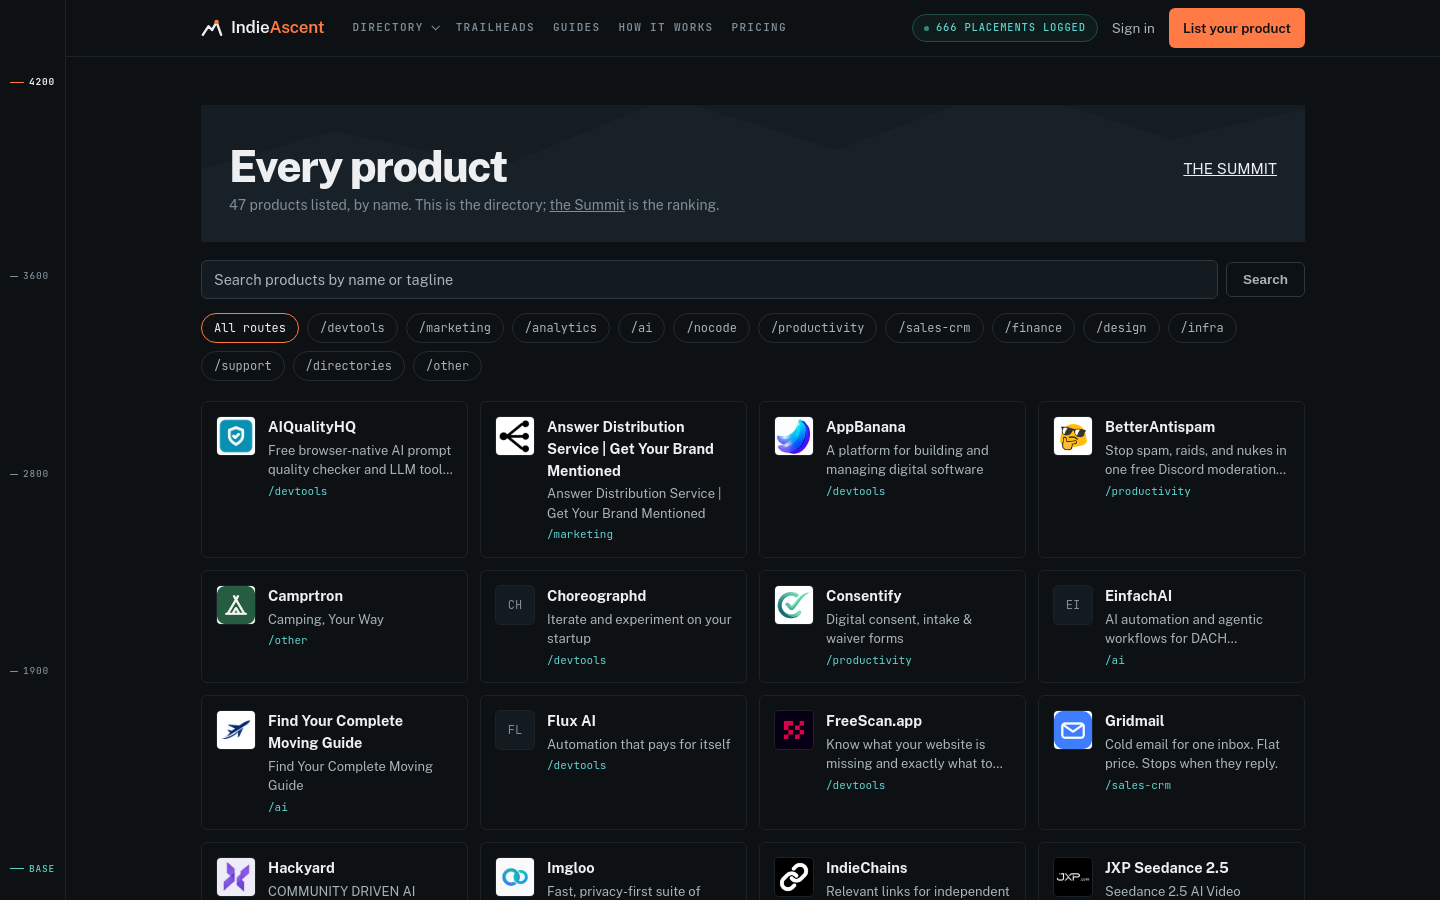Follow the inline 'the Summit' text link
1440x900 pixels.
[x=587, y=205]
